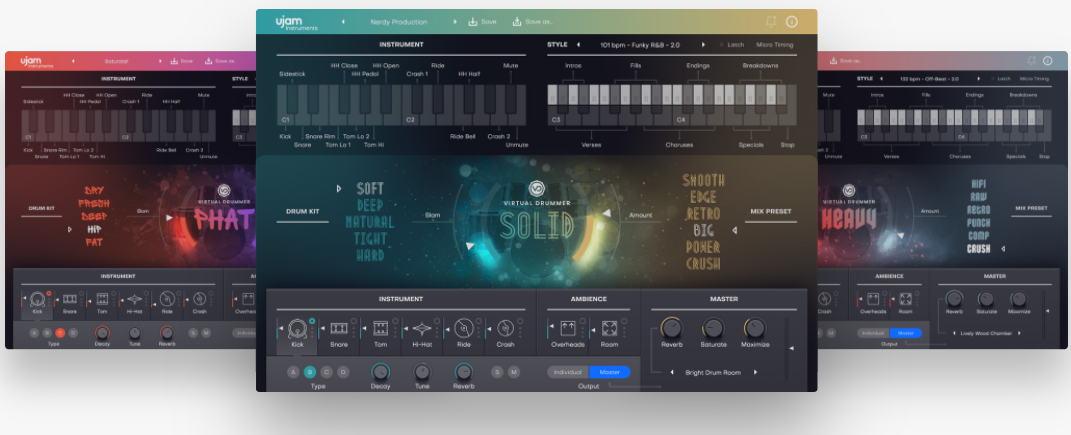
Task: Select the Kick drum icon in SOLID
Action: (x=297, y=328)
